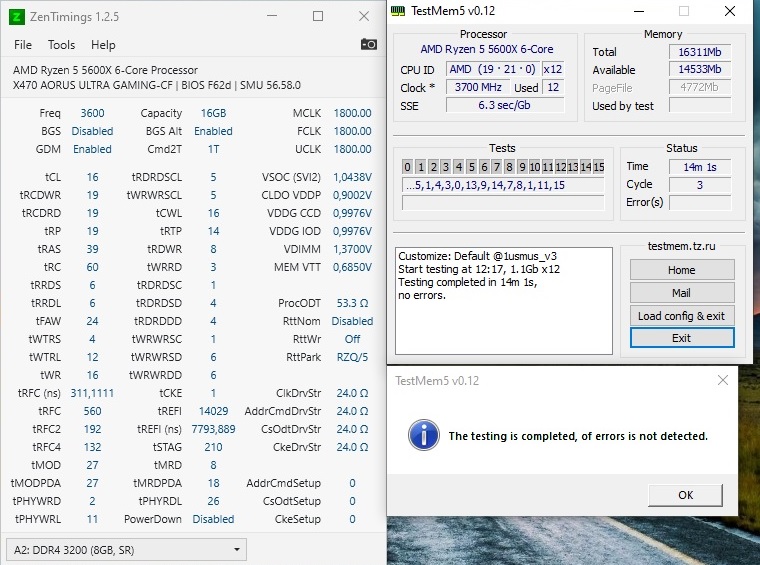Open the Help menu in ZenTimings
The image size is (760, 565).
pyautogui.click(x=103, y=45)
